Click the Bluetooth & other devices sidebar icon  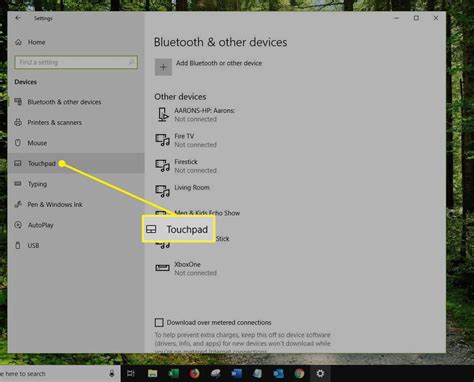coord(18,102)
